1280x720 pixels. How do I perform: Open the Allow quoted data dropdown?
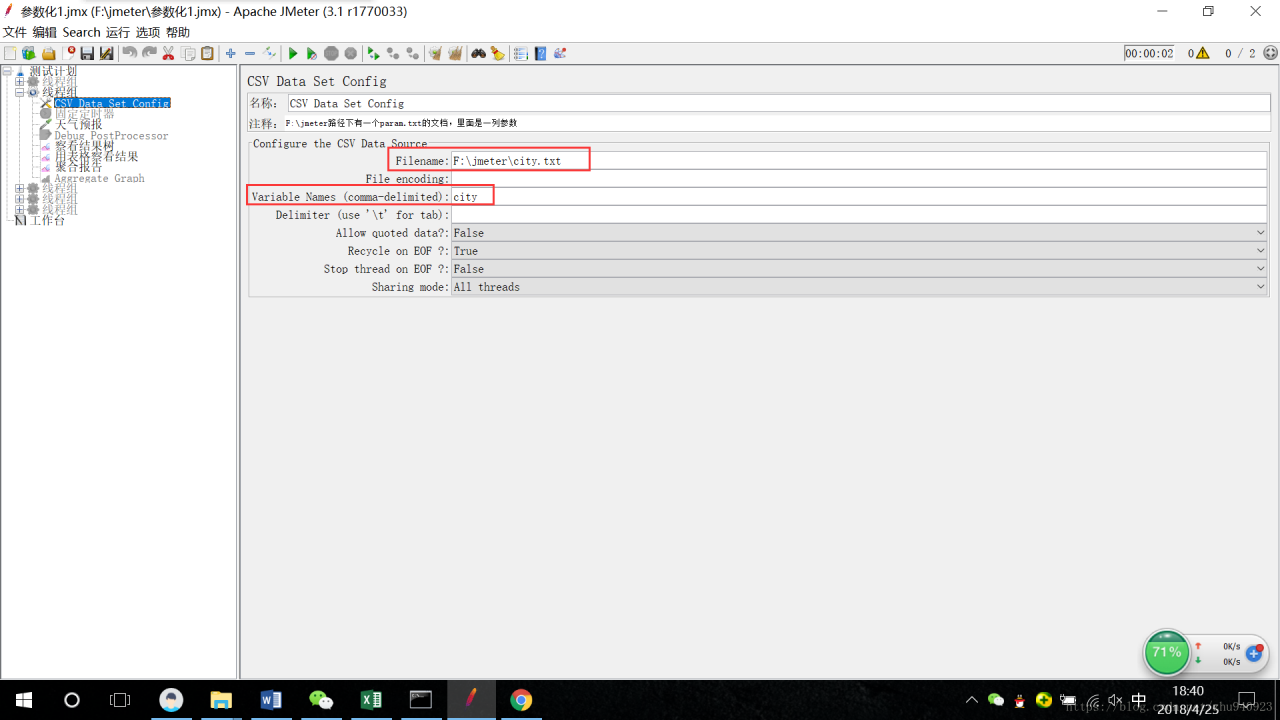coord(859,233)
